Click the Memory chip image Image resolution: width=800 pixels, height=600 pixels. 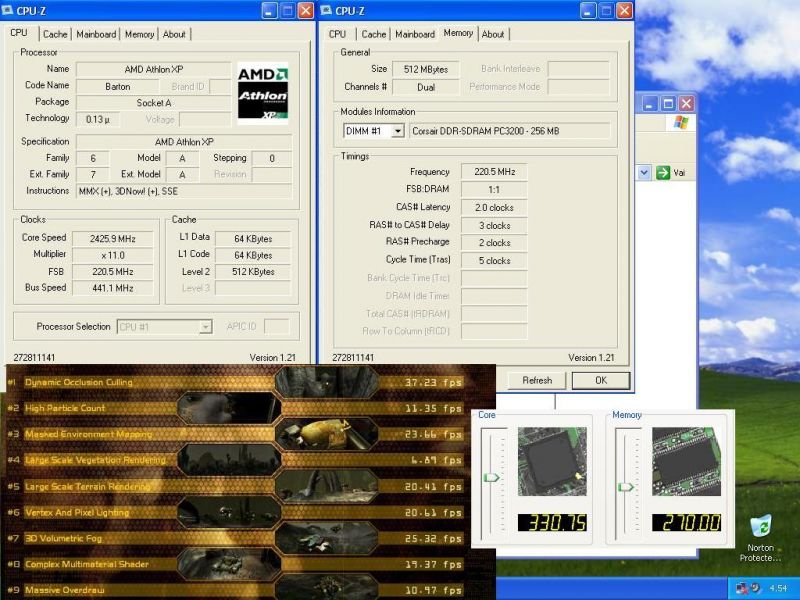pyautogui.click(x=686, y=462)
